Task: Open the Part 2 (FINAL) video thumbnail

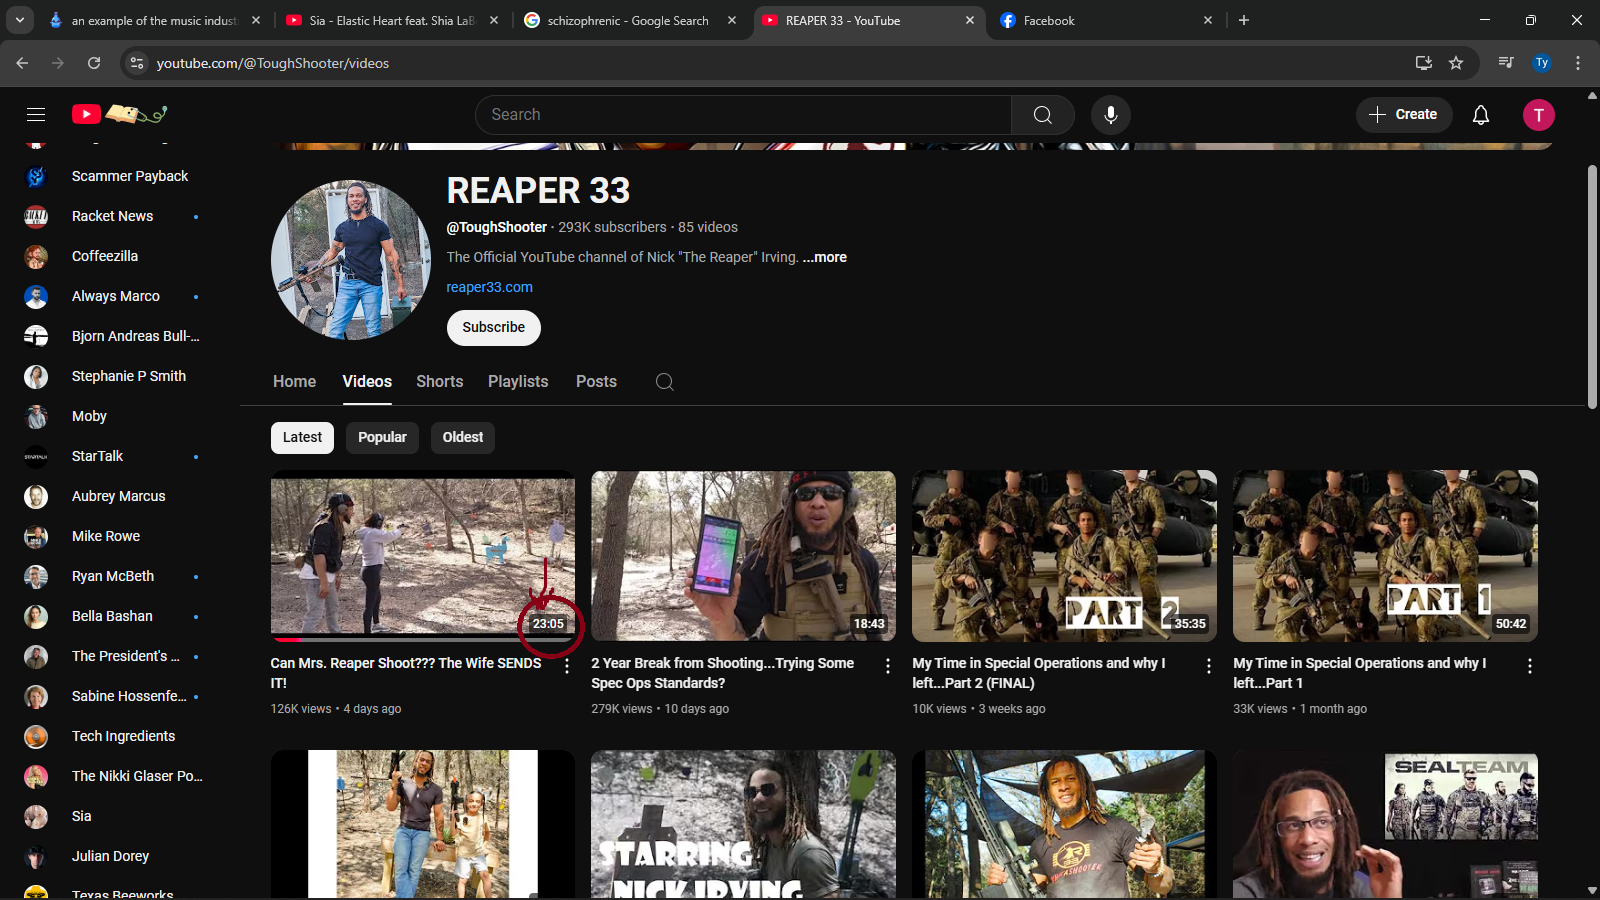Action: point(1064,556)
